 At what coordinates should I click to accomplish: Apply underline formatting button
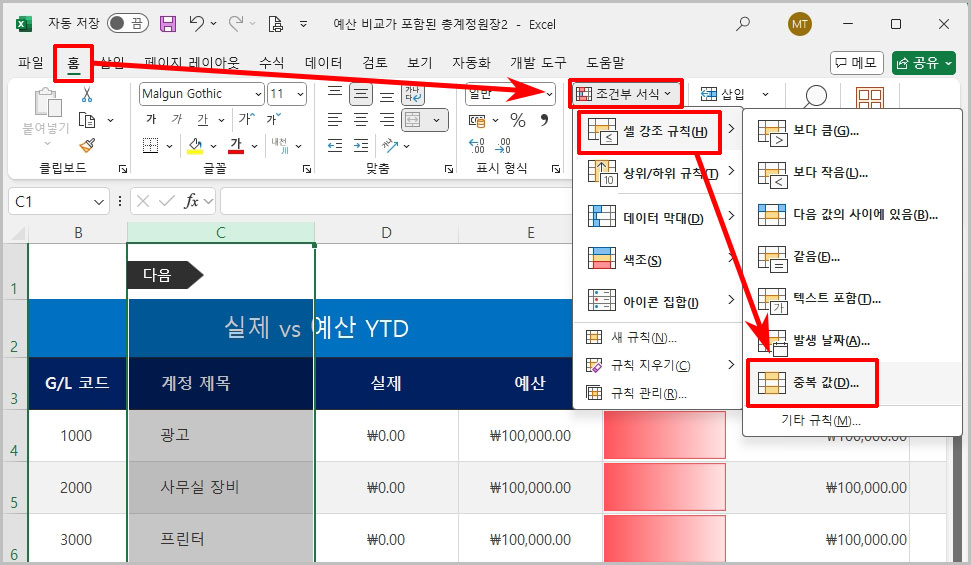click(202, 119)
